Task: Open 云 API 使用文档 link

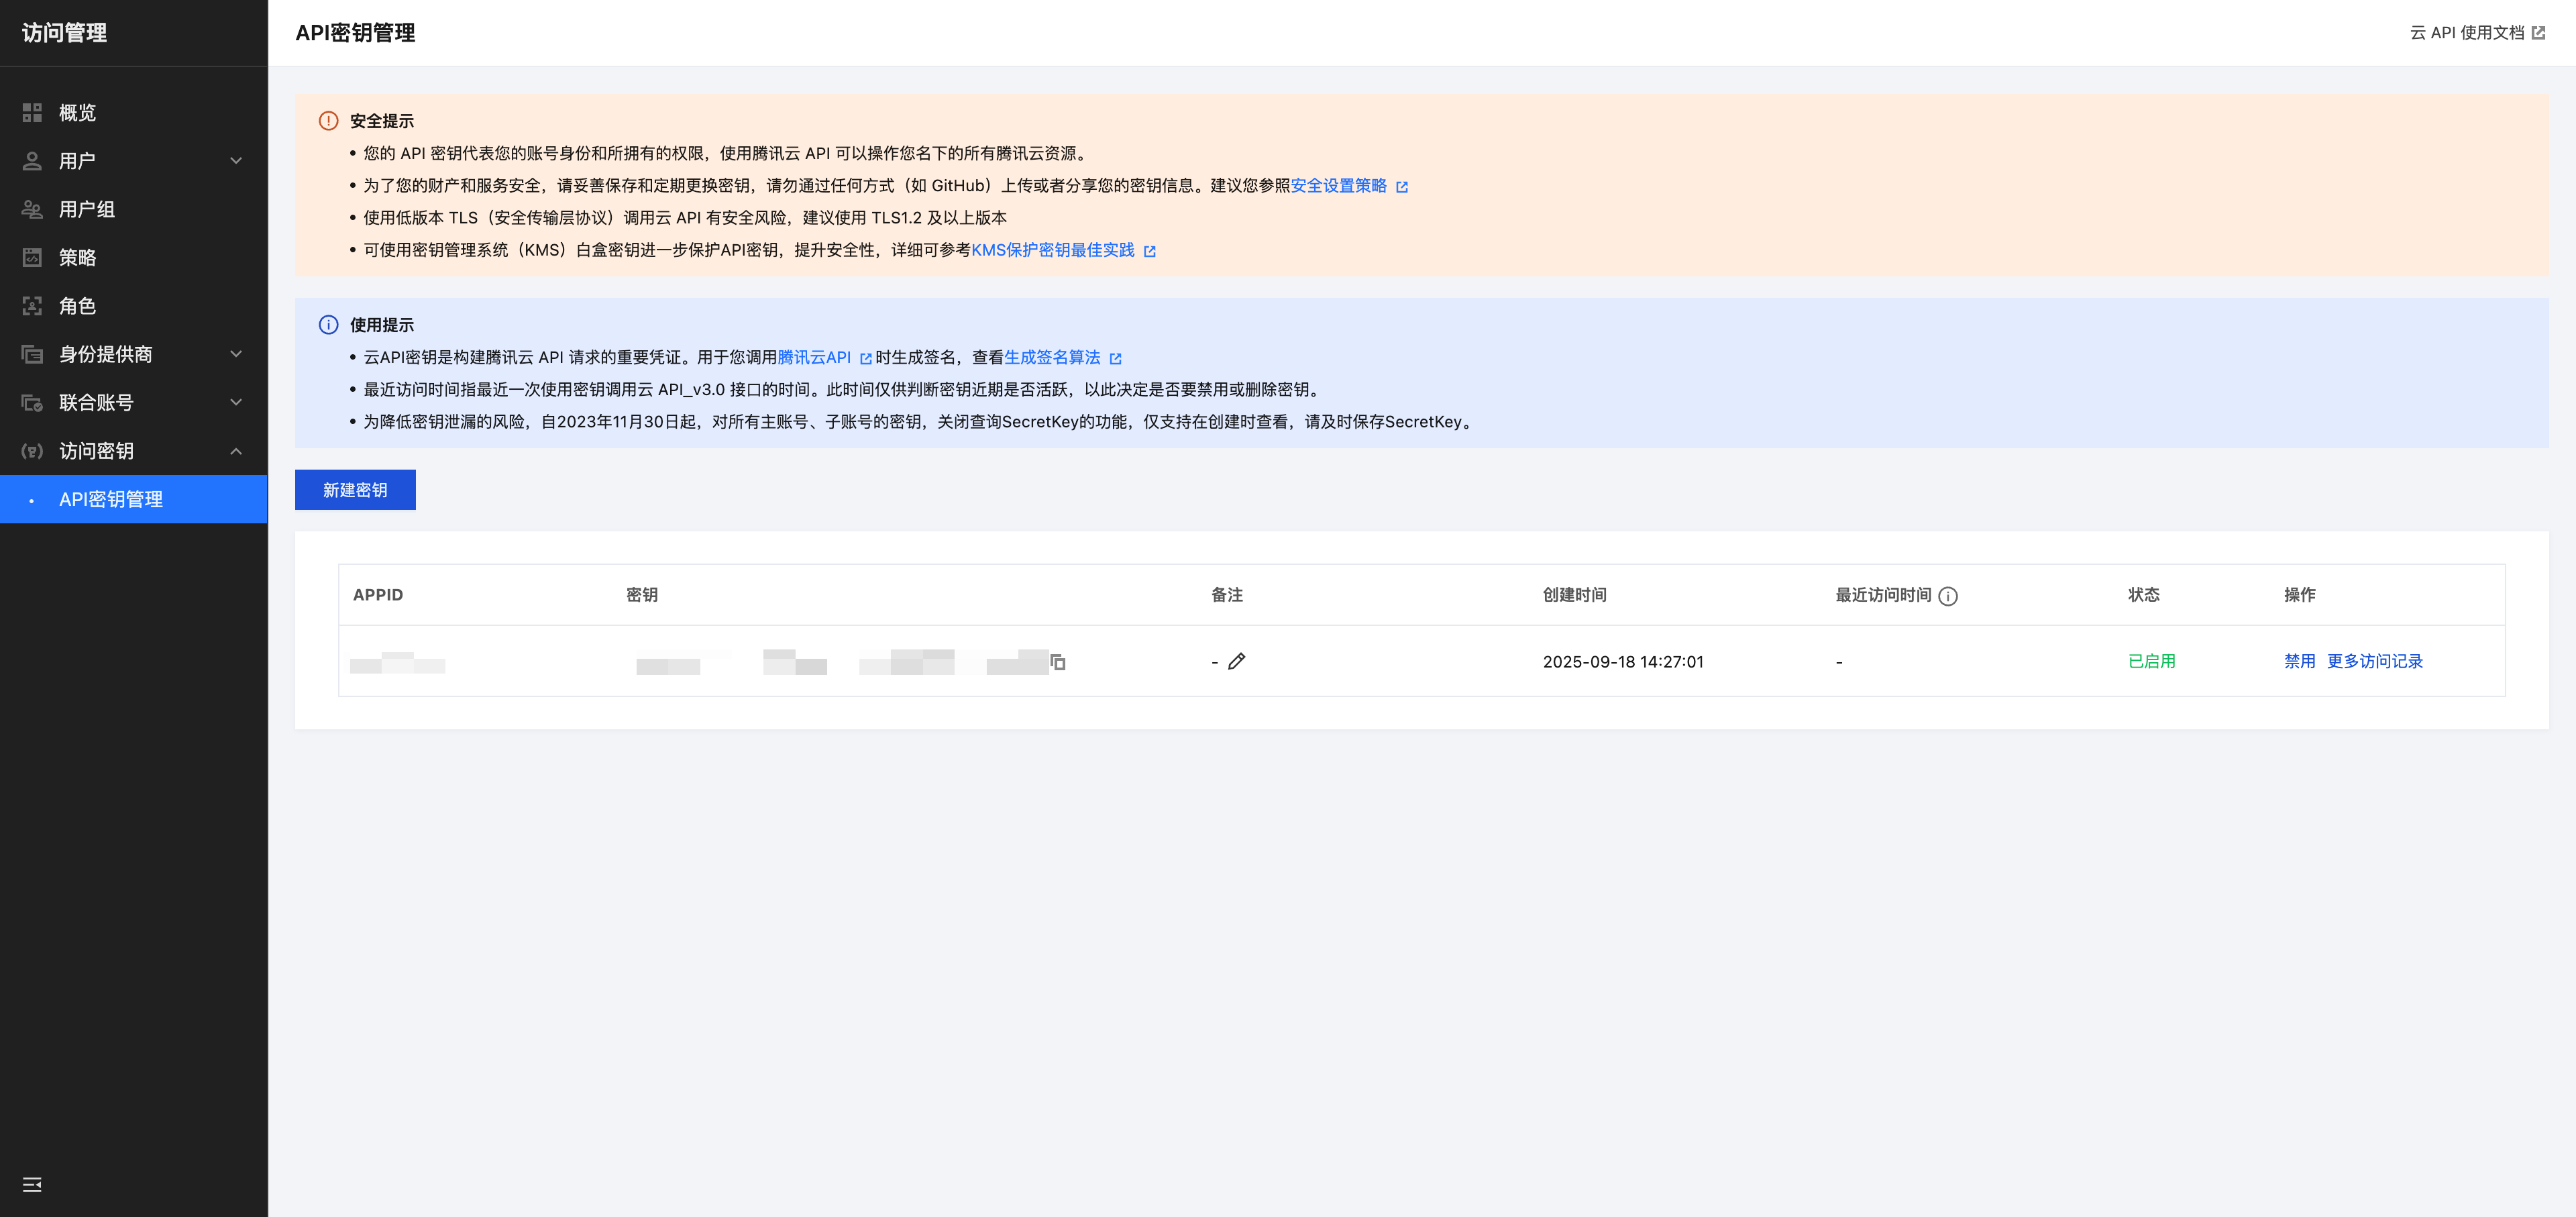Action: tap(2467, 33)
